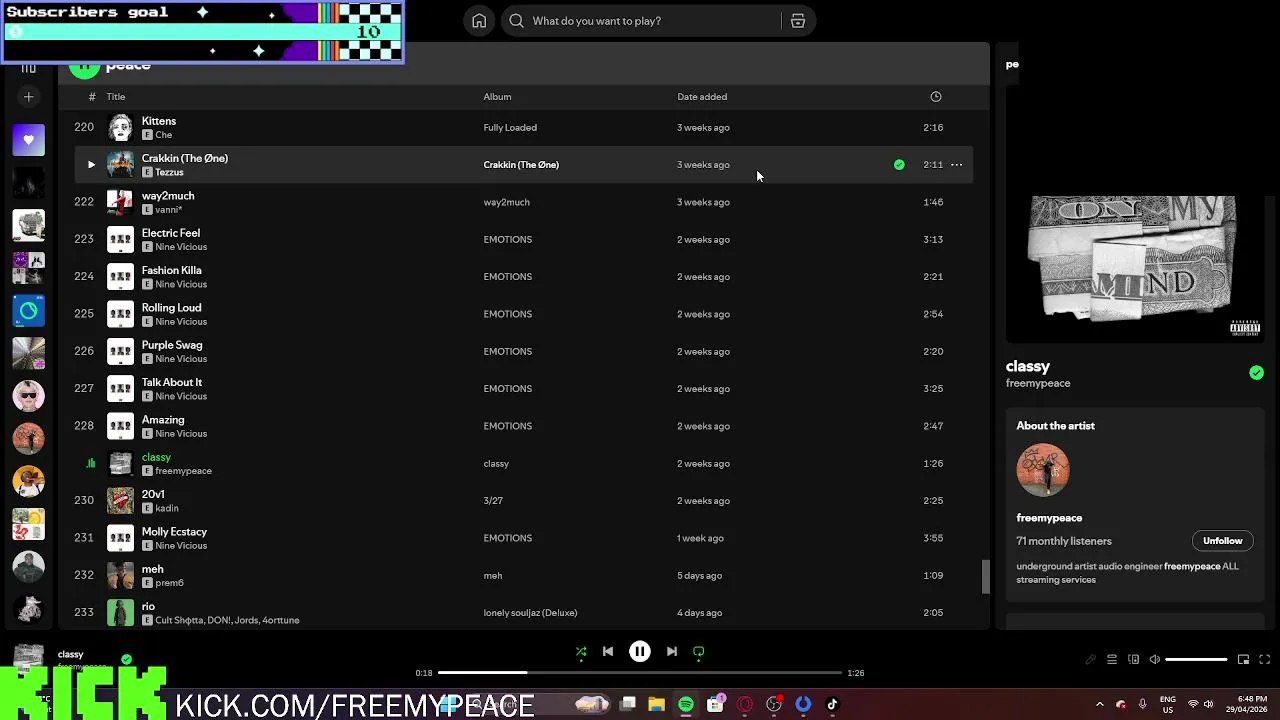Image resolution: width=1280 pixels, height=720 pixels.
Task: Go to Spotify Home
Action: [479, 21]
